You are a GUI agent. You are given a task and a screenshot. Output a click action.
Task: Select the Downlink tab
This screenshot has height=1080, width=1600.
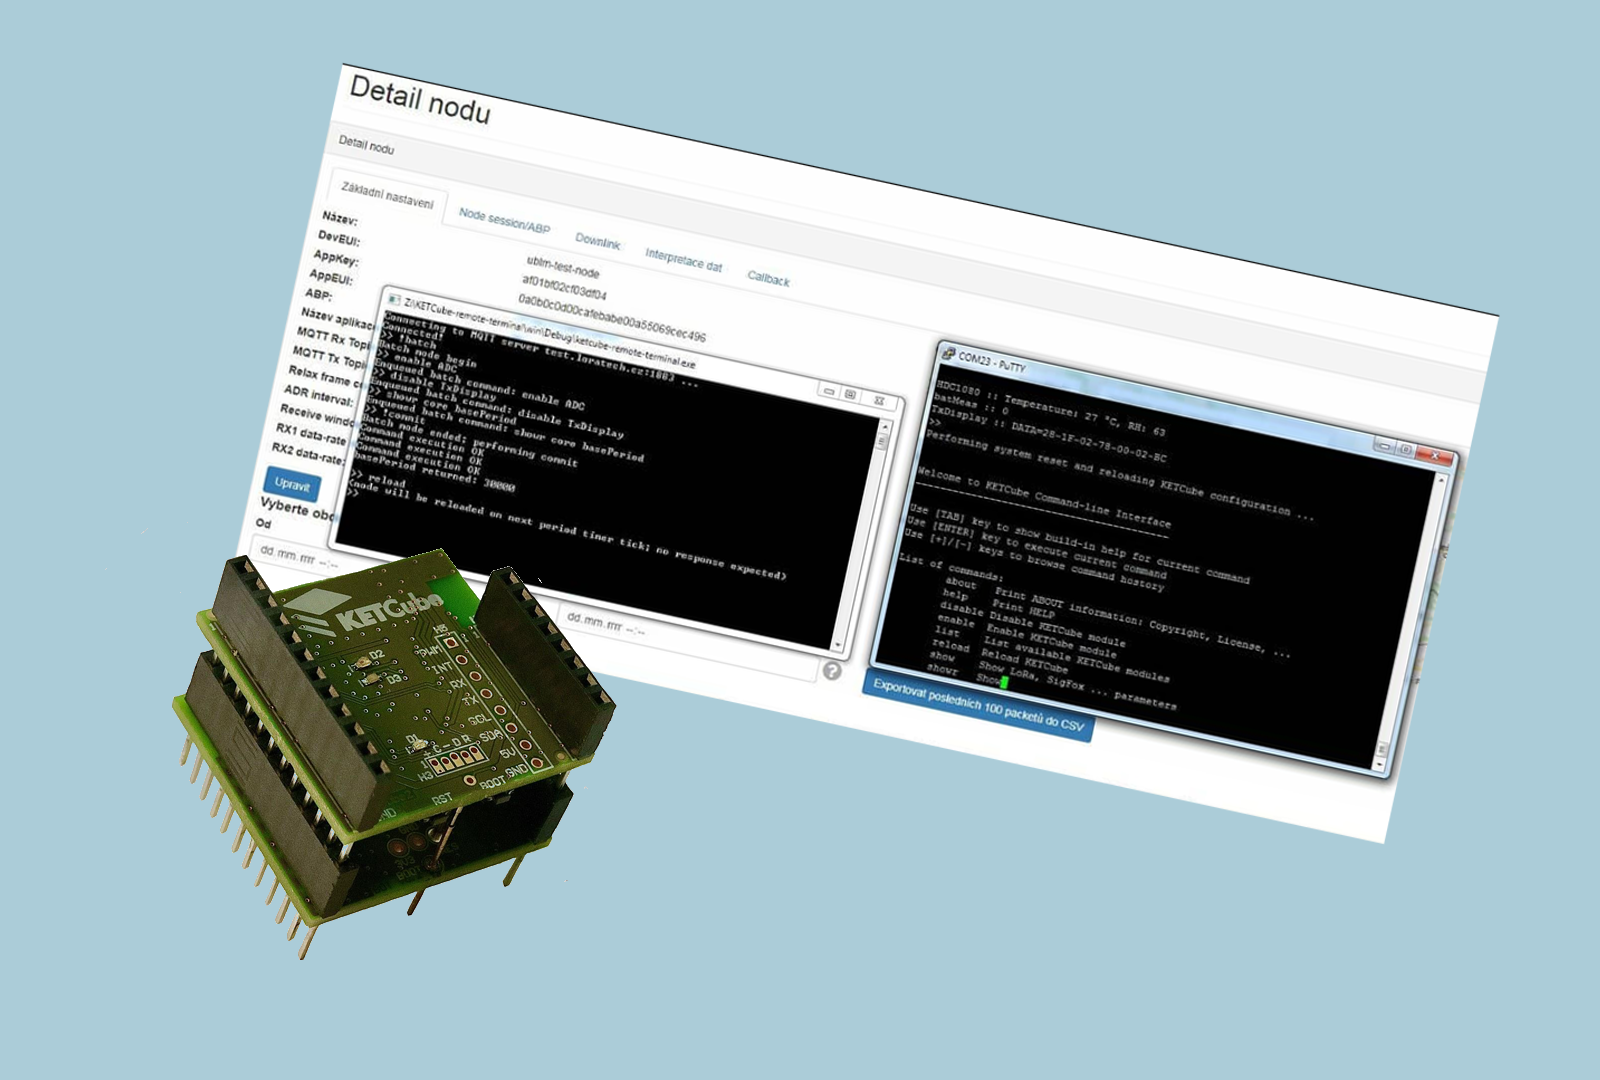click(597, 241)
